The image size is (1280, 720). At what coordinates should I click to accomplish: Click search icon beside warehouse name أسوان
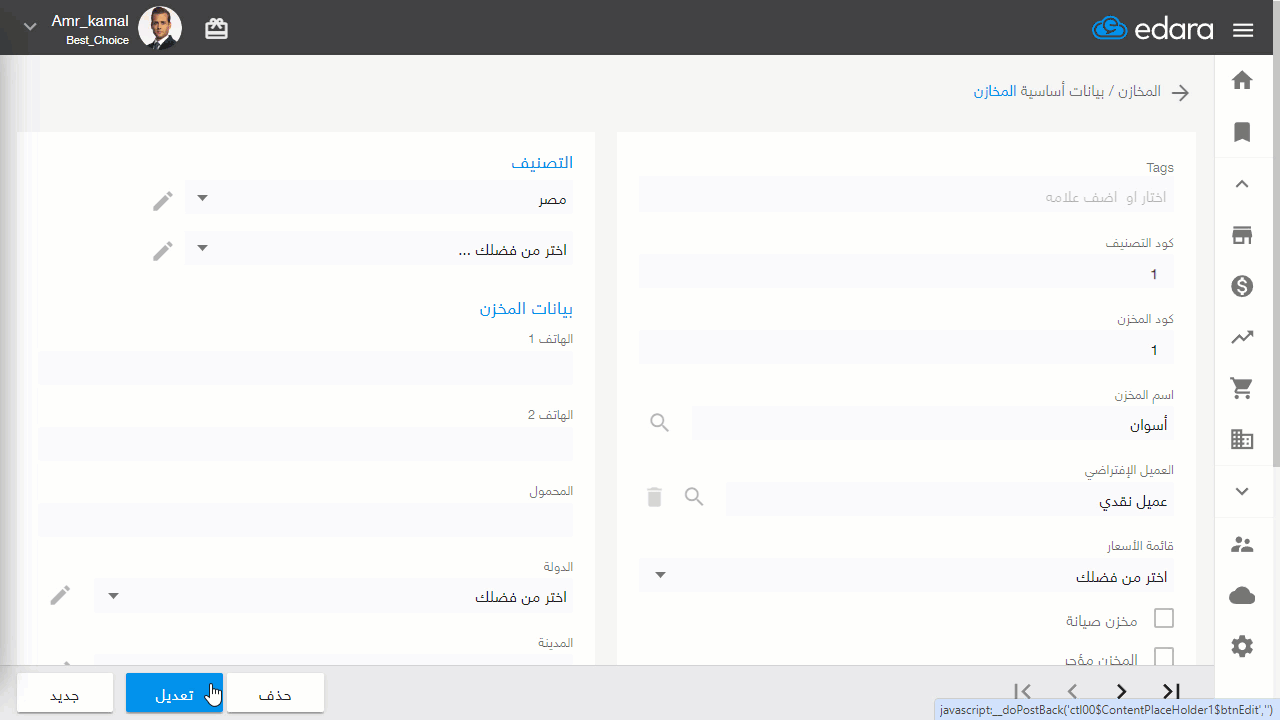click(659, 423)
